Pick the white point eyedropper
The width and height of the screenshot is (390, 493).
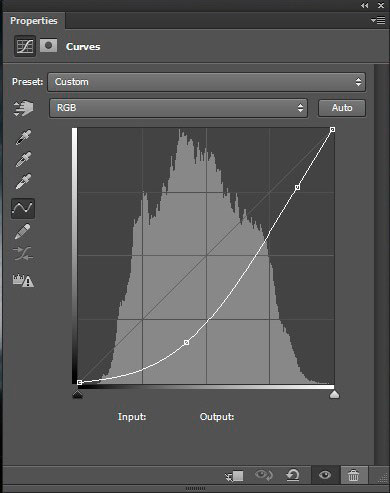click(x=23, y=181)
